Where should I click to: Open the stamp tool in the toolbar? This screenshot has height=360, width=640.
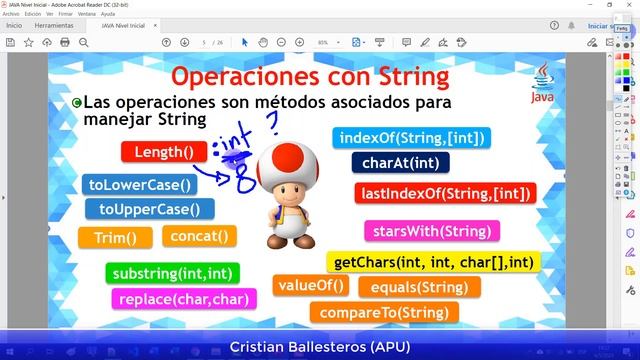coord(461,42)
